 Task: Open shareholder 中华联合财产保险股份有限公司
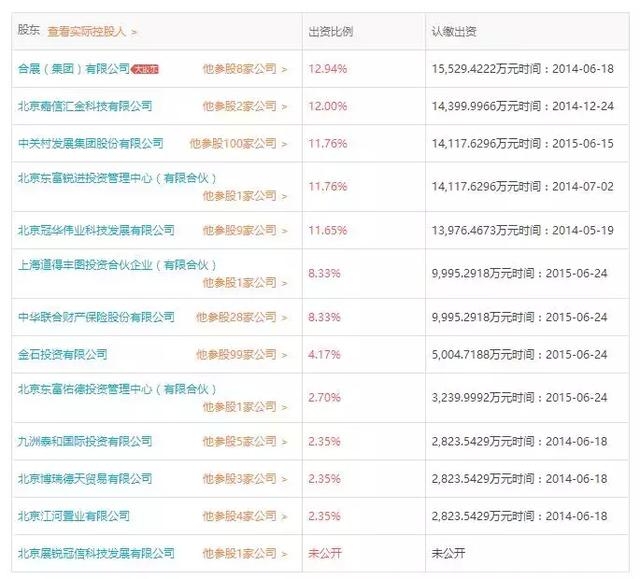pos(96,317)
